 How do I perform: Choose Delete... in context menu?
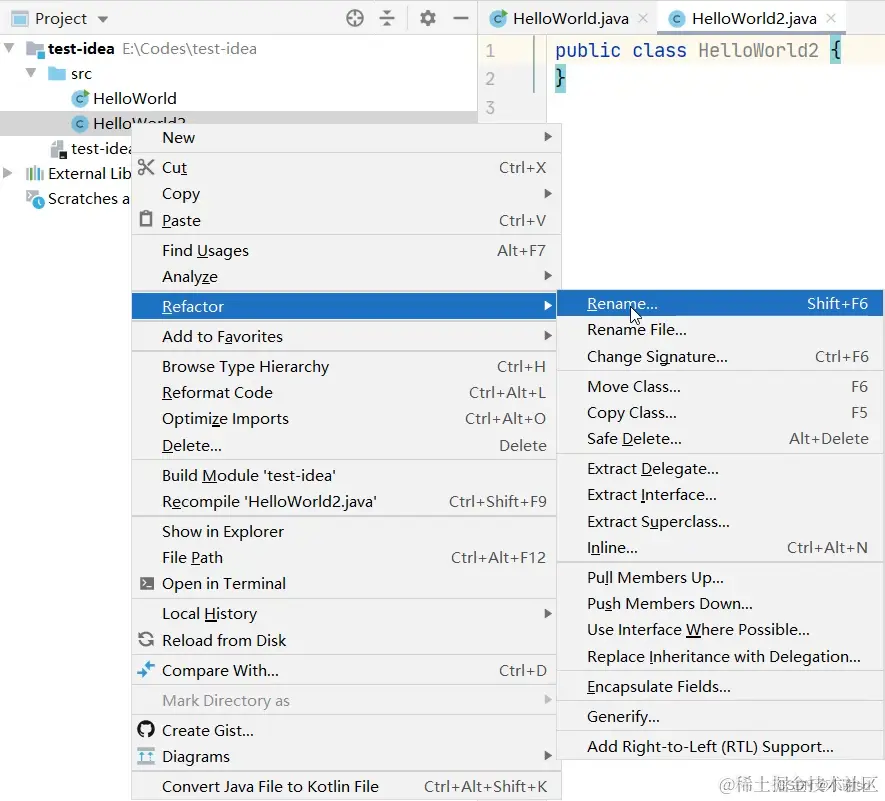344,445
